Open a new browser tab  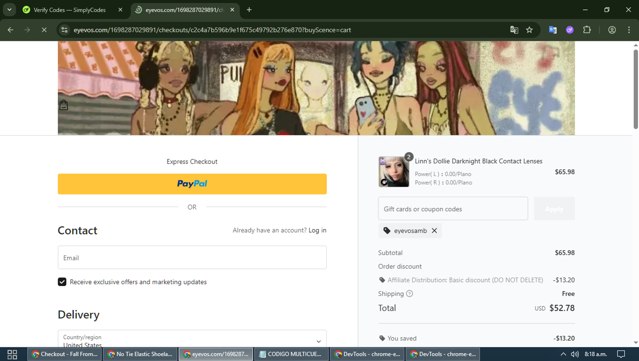point(249,10)
